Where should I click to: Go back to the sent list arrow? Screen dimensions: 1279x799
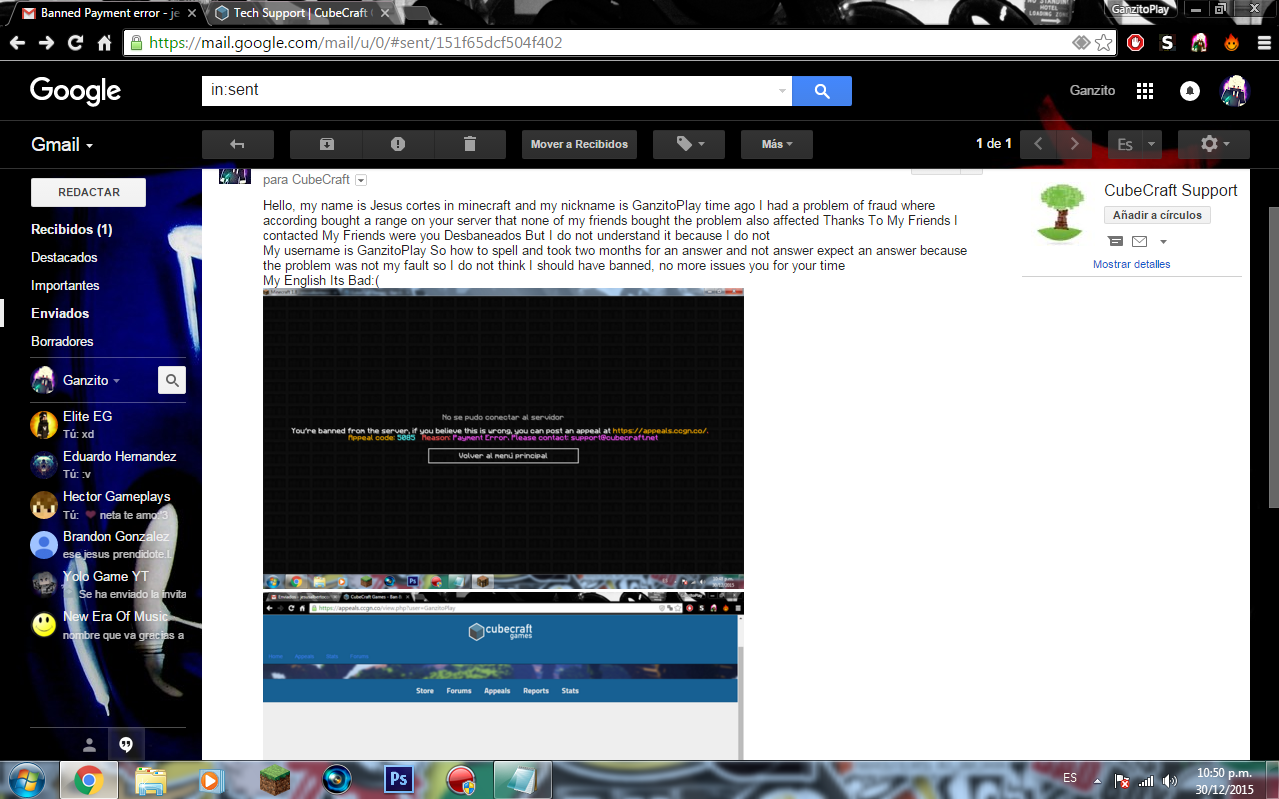coord(238,144)
